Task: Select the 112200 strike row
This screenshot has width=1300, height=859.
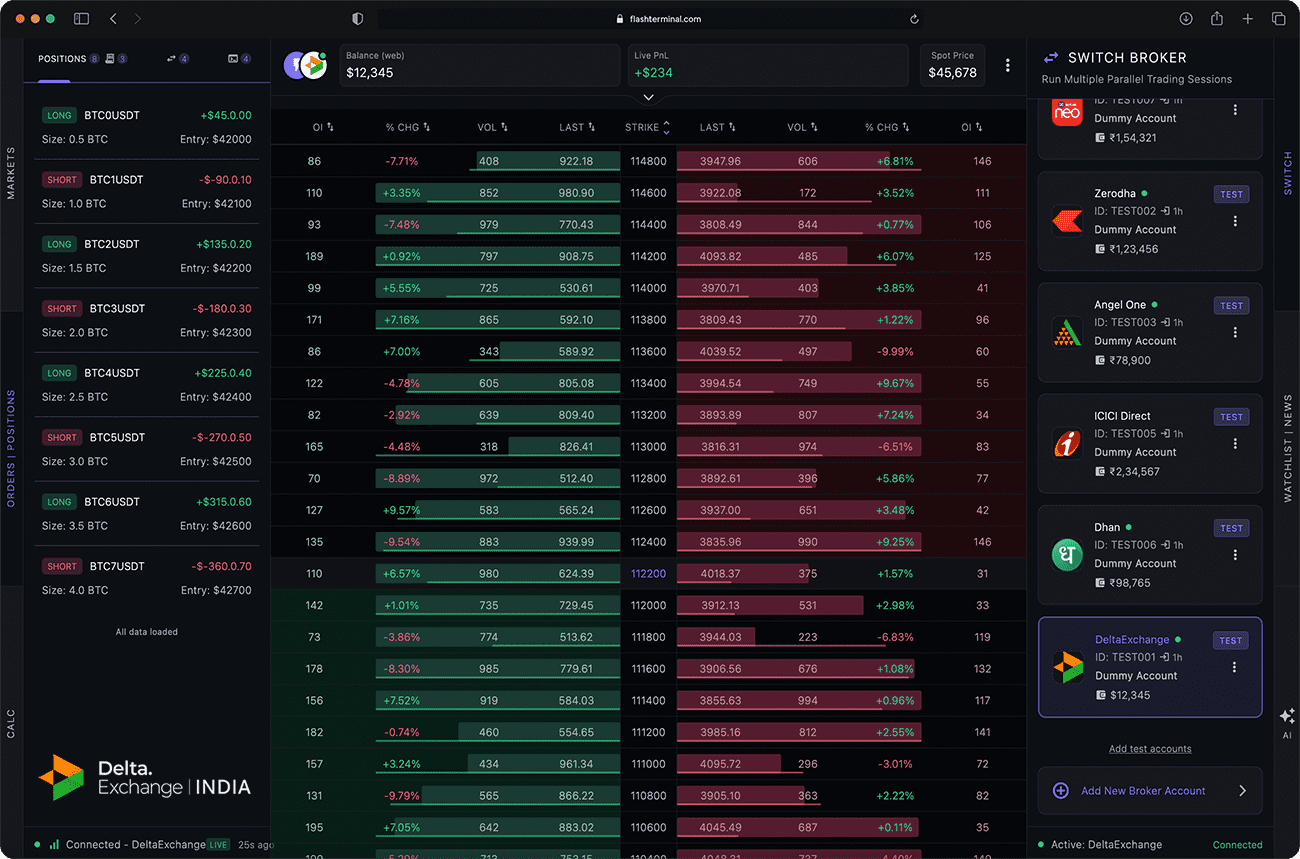Action: coord(648,574)
